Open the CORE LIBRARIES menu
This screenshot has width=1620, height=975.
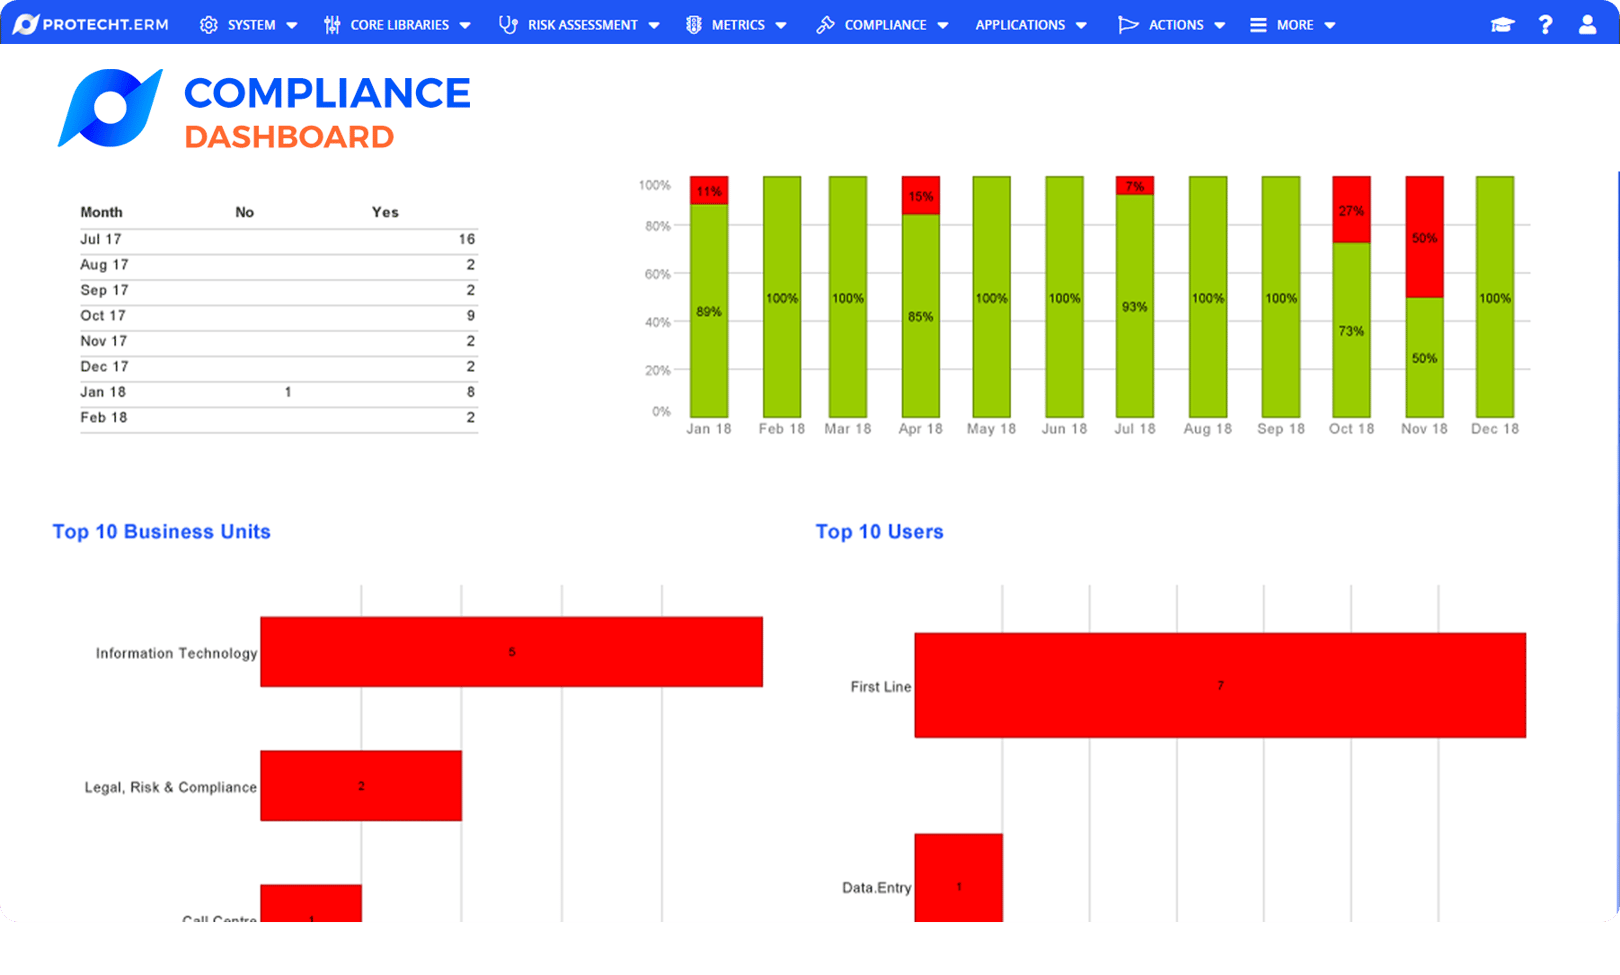(399, 24)
